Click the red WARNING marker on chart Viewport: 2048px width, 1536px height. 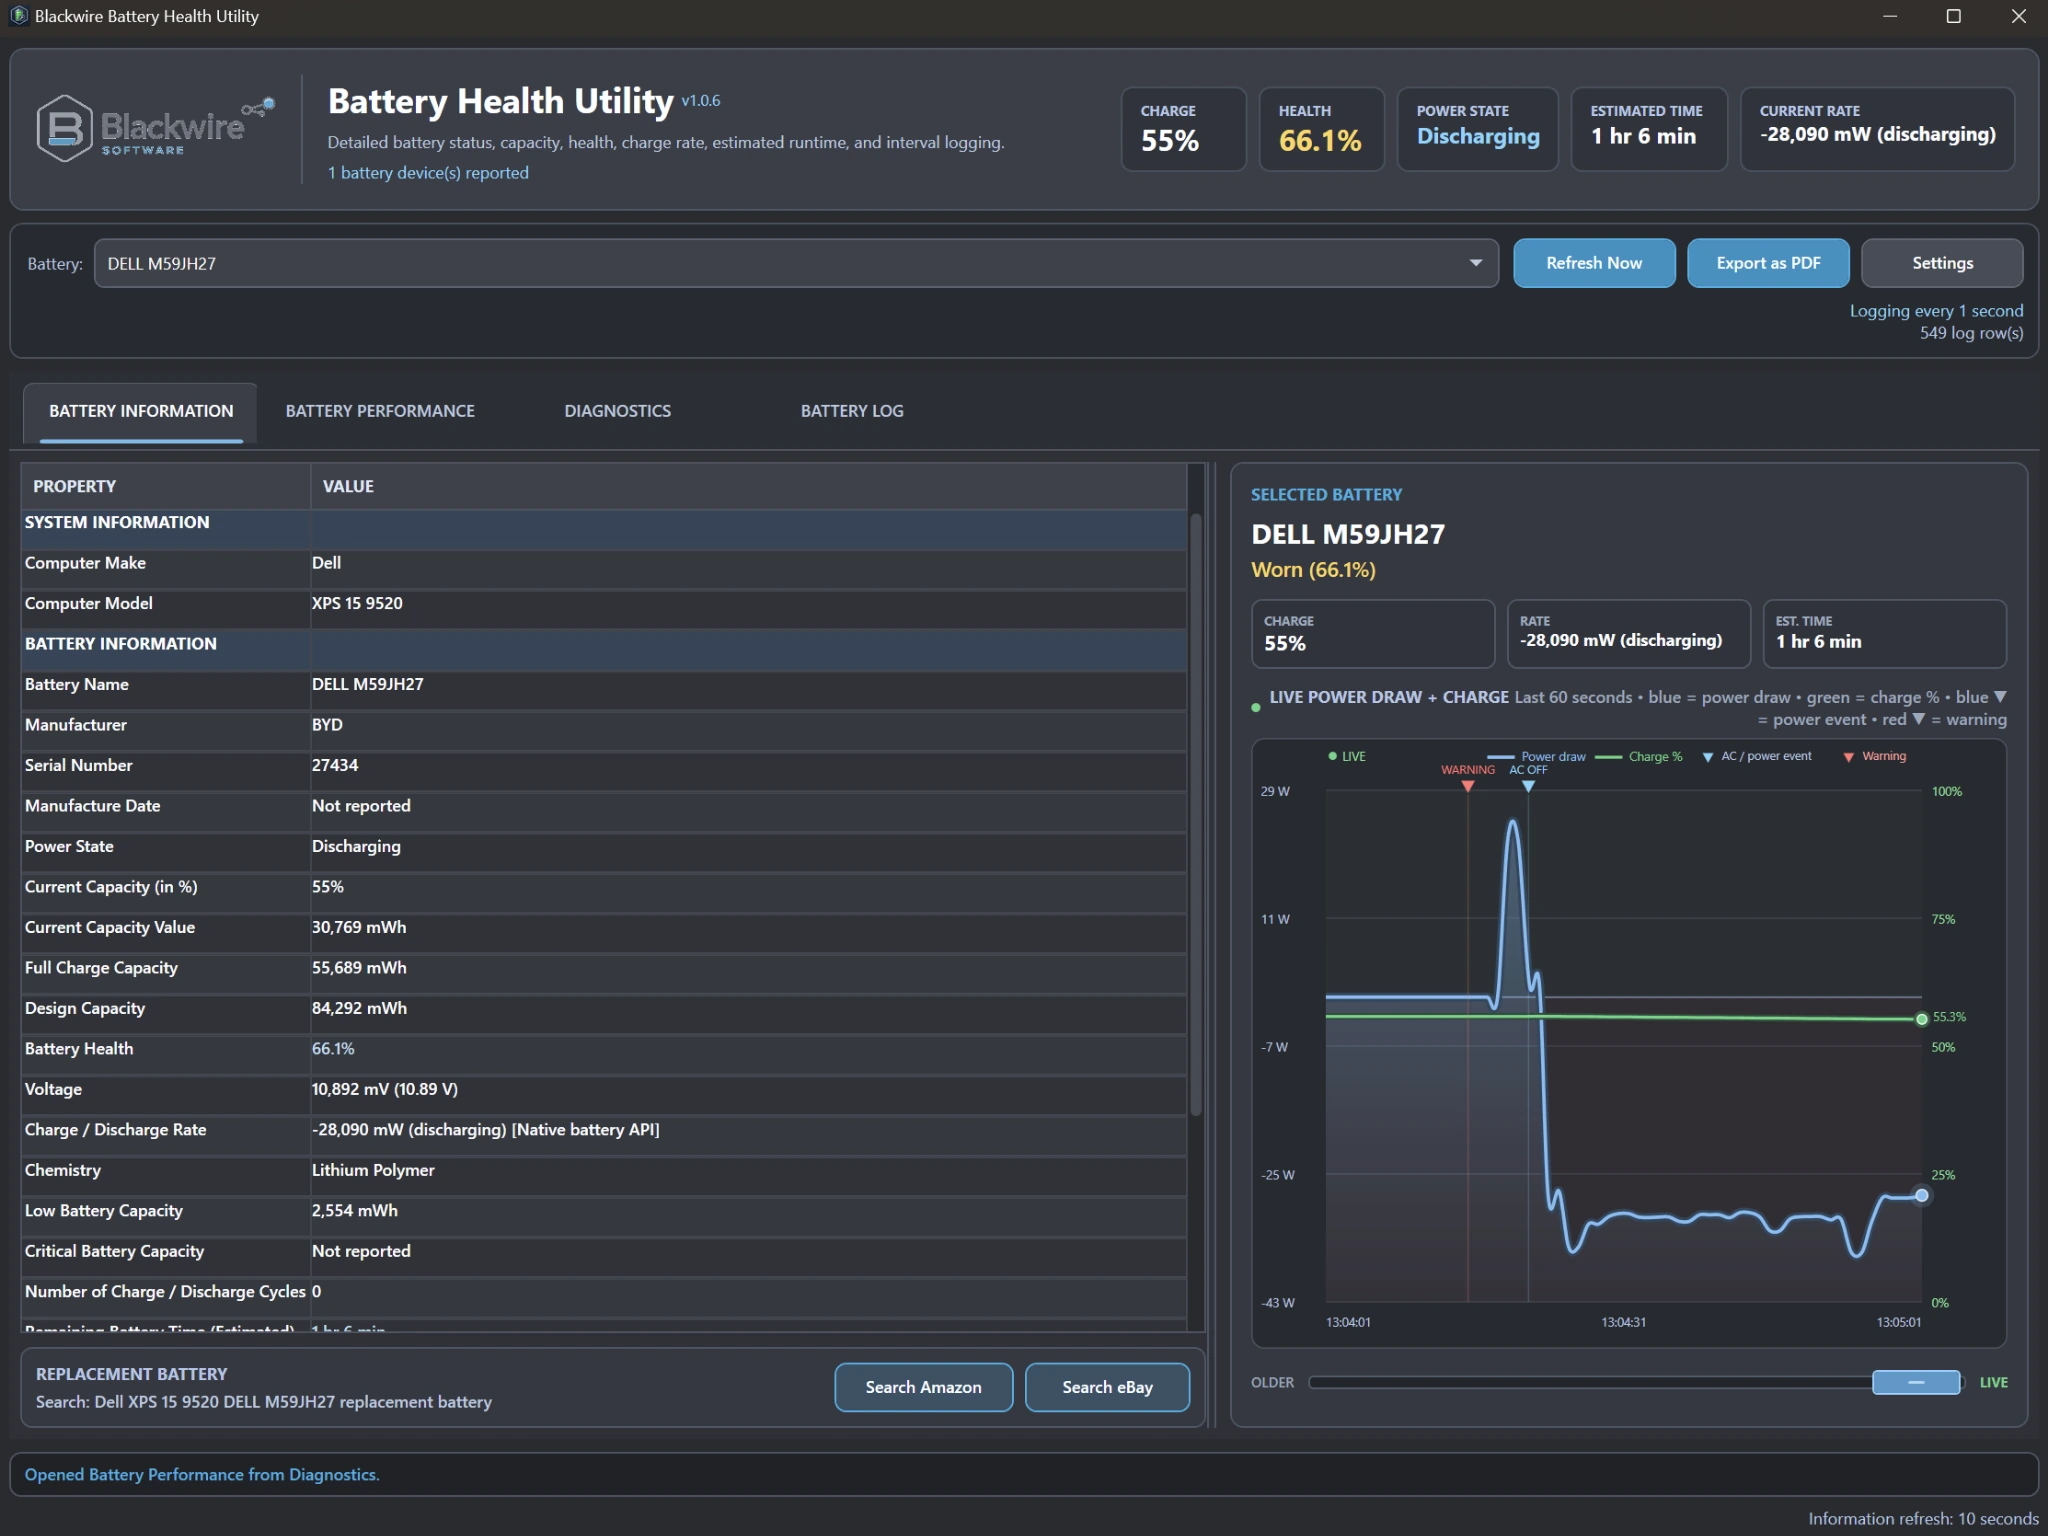(1467, 786)
